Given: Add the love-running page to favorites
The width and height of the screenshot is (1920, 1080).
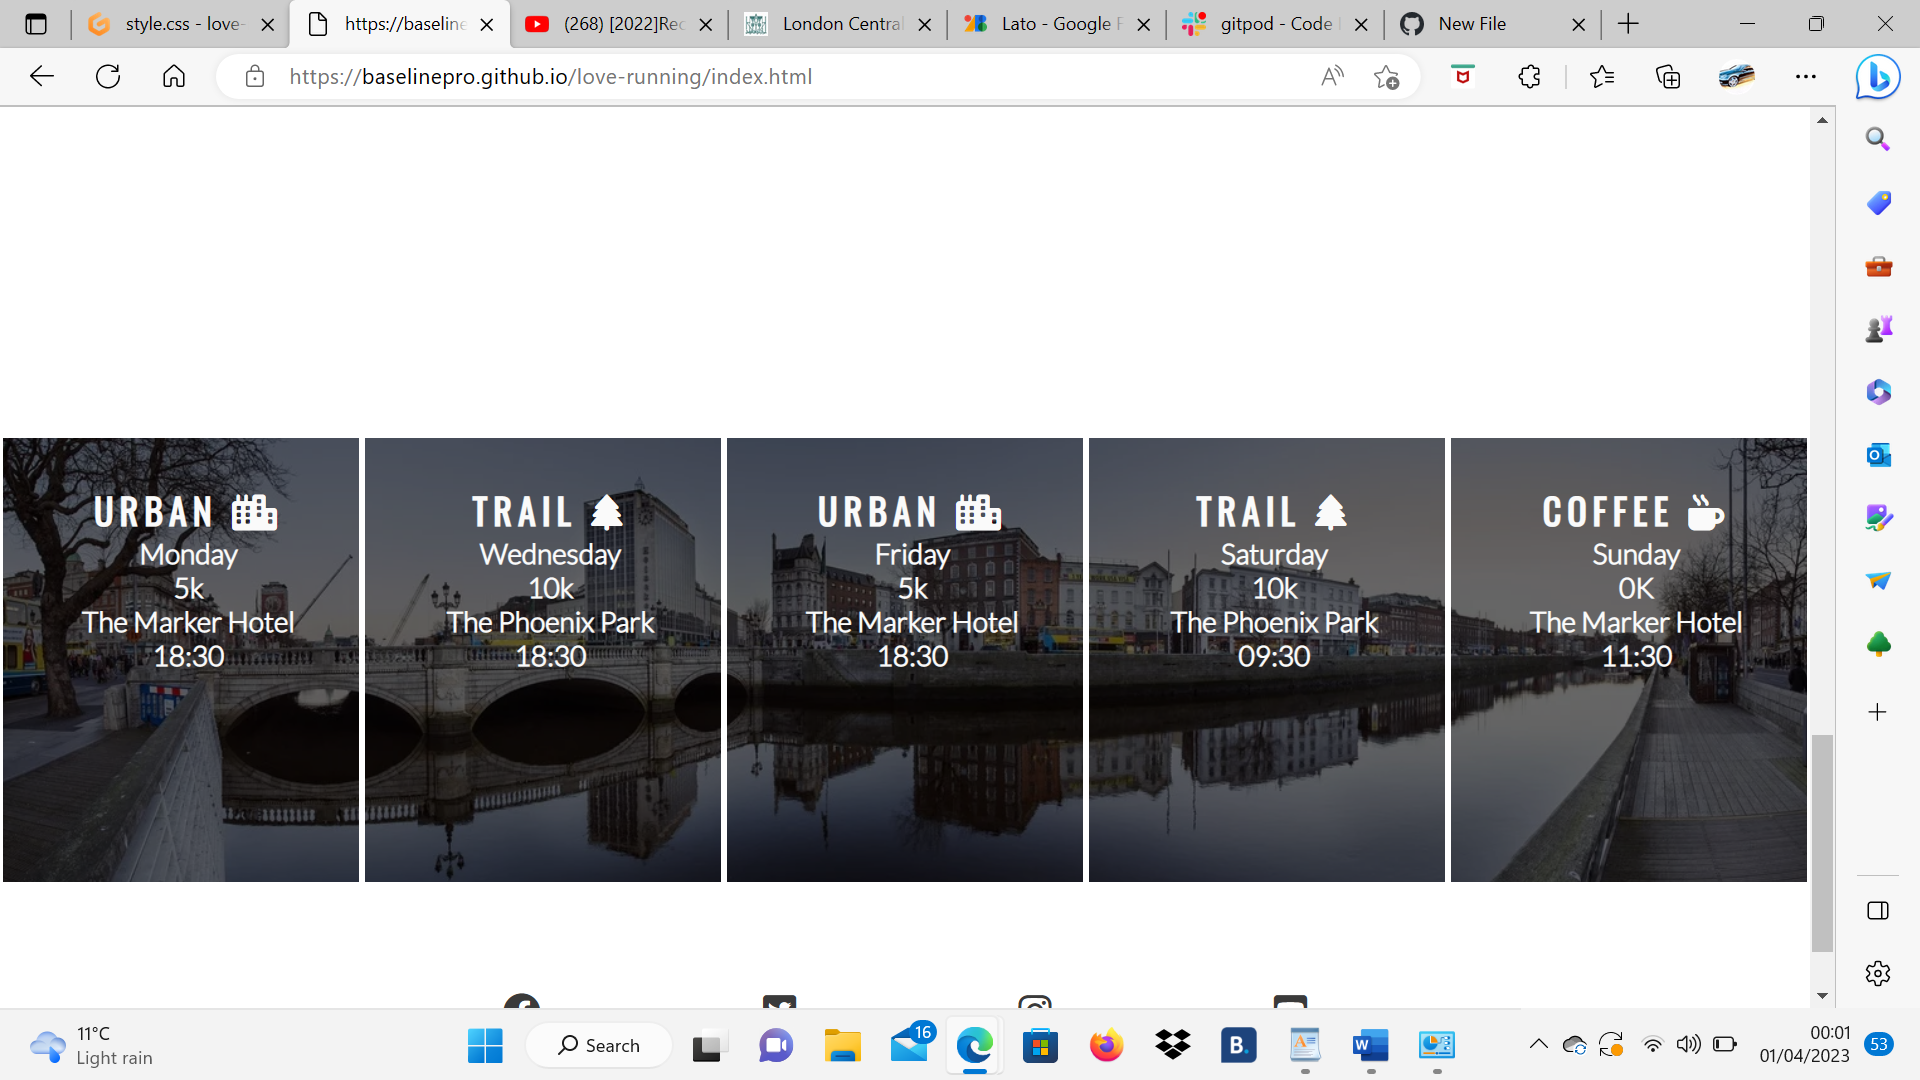Looking at the screenshot, I should pos(1387,76).
